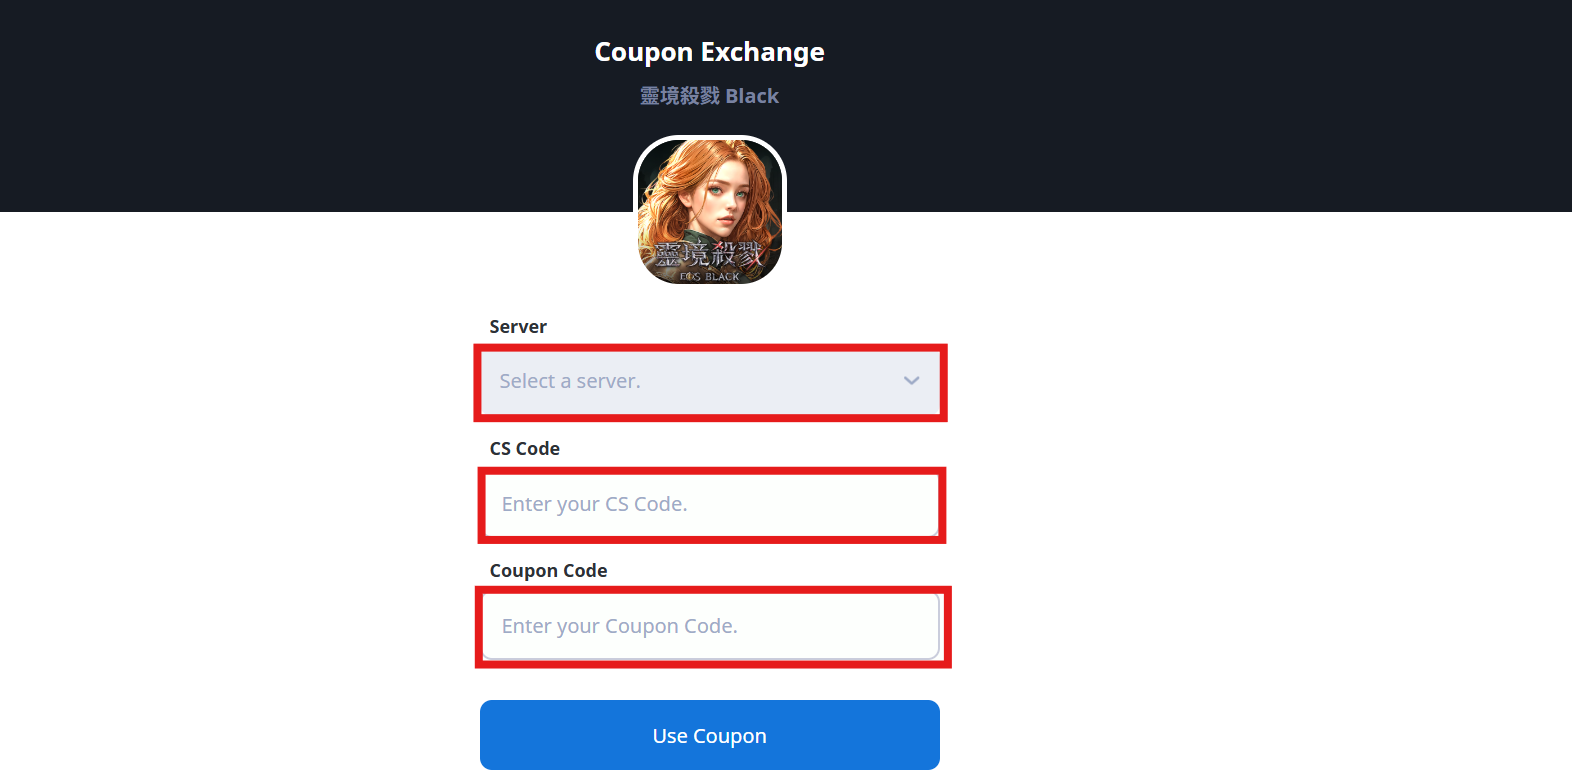The width and height of the screenshot is (1572, 780).
Task: Focus the Coupon Code input field
Action: click(710, 626)
